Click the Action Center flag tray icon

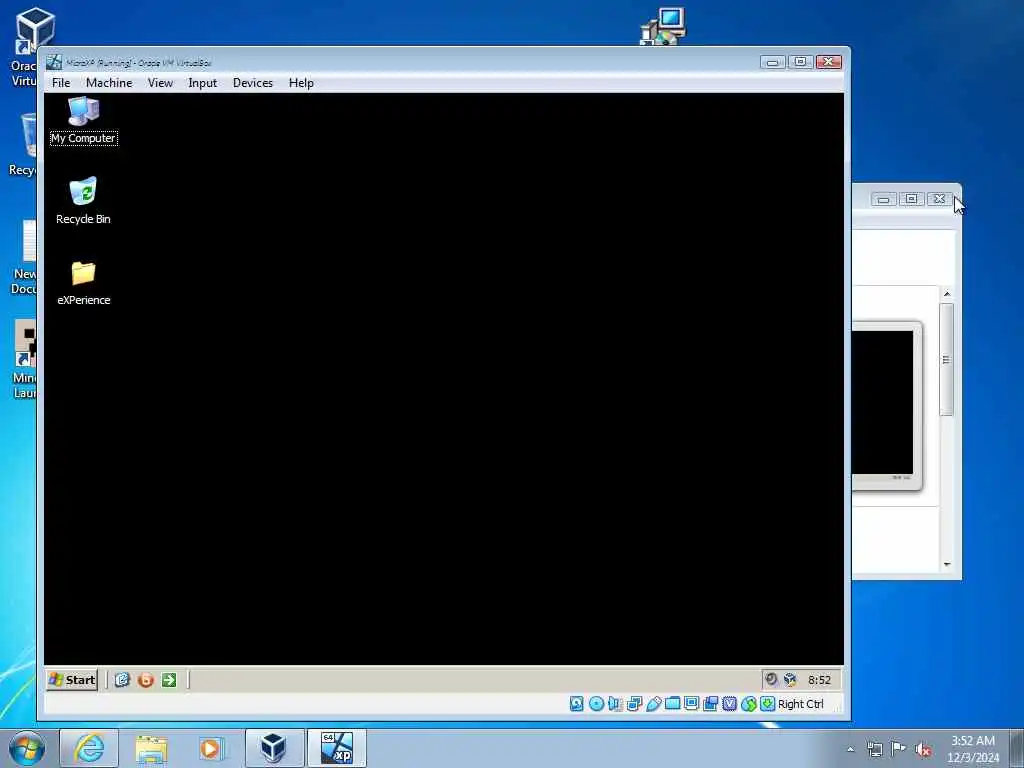(899, 749)
